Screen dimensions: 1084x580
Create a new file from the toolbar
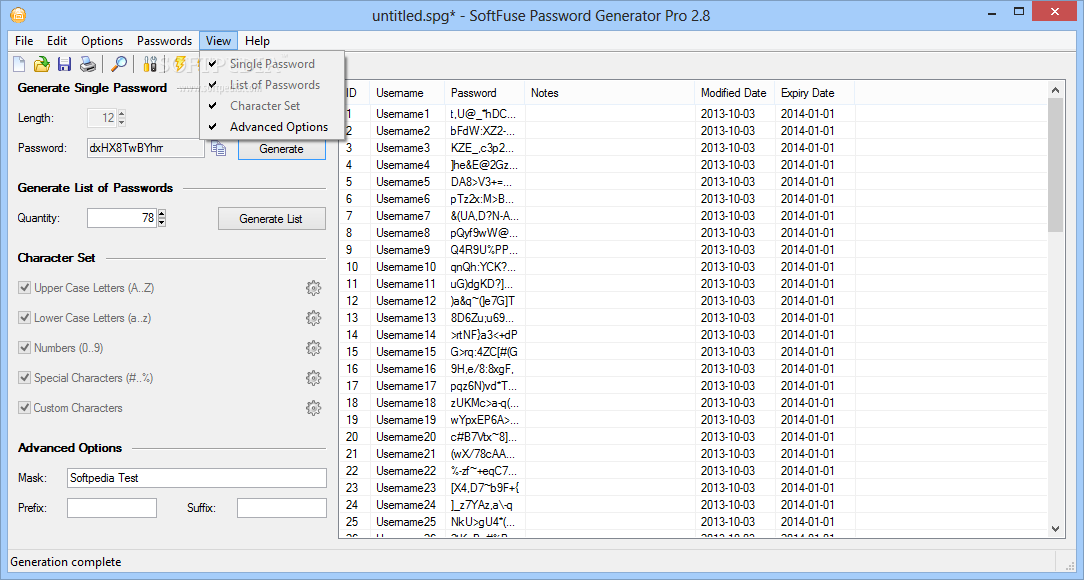pyautogui.click(x=19, y=65)
